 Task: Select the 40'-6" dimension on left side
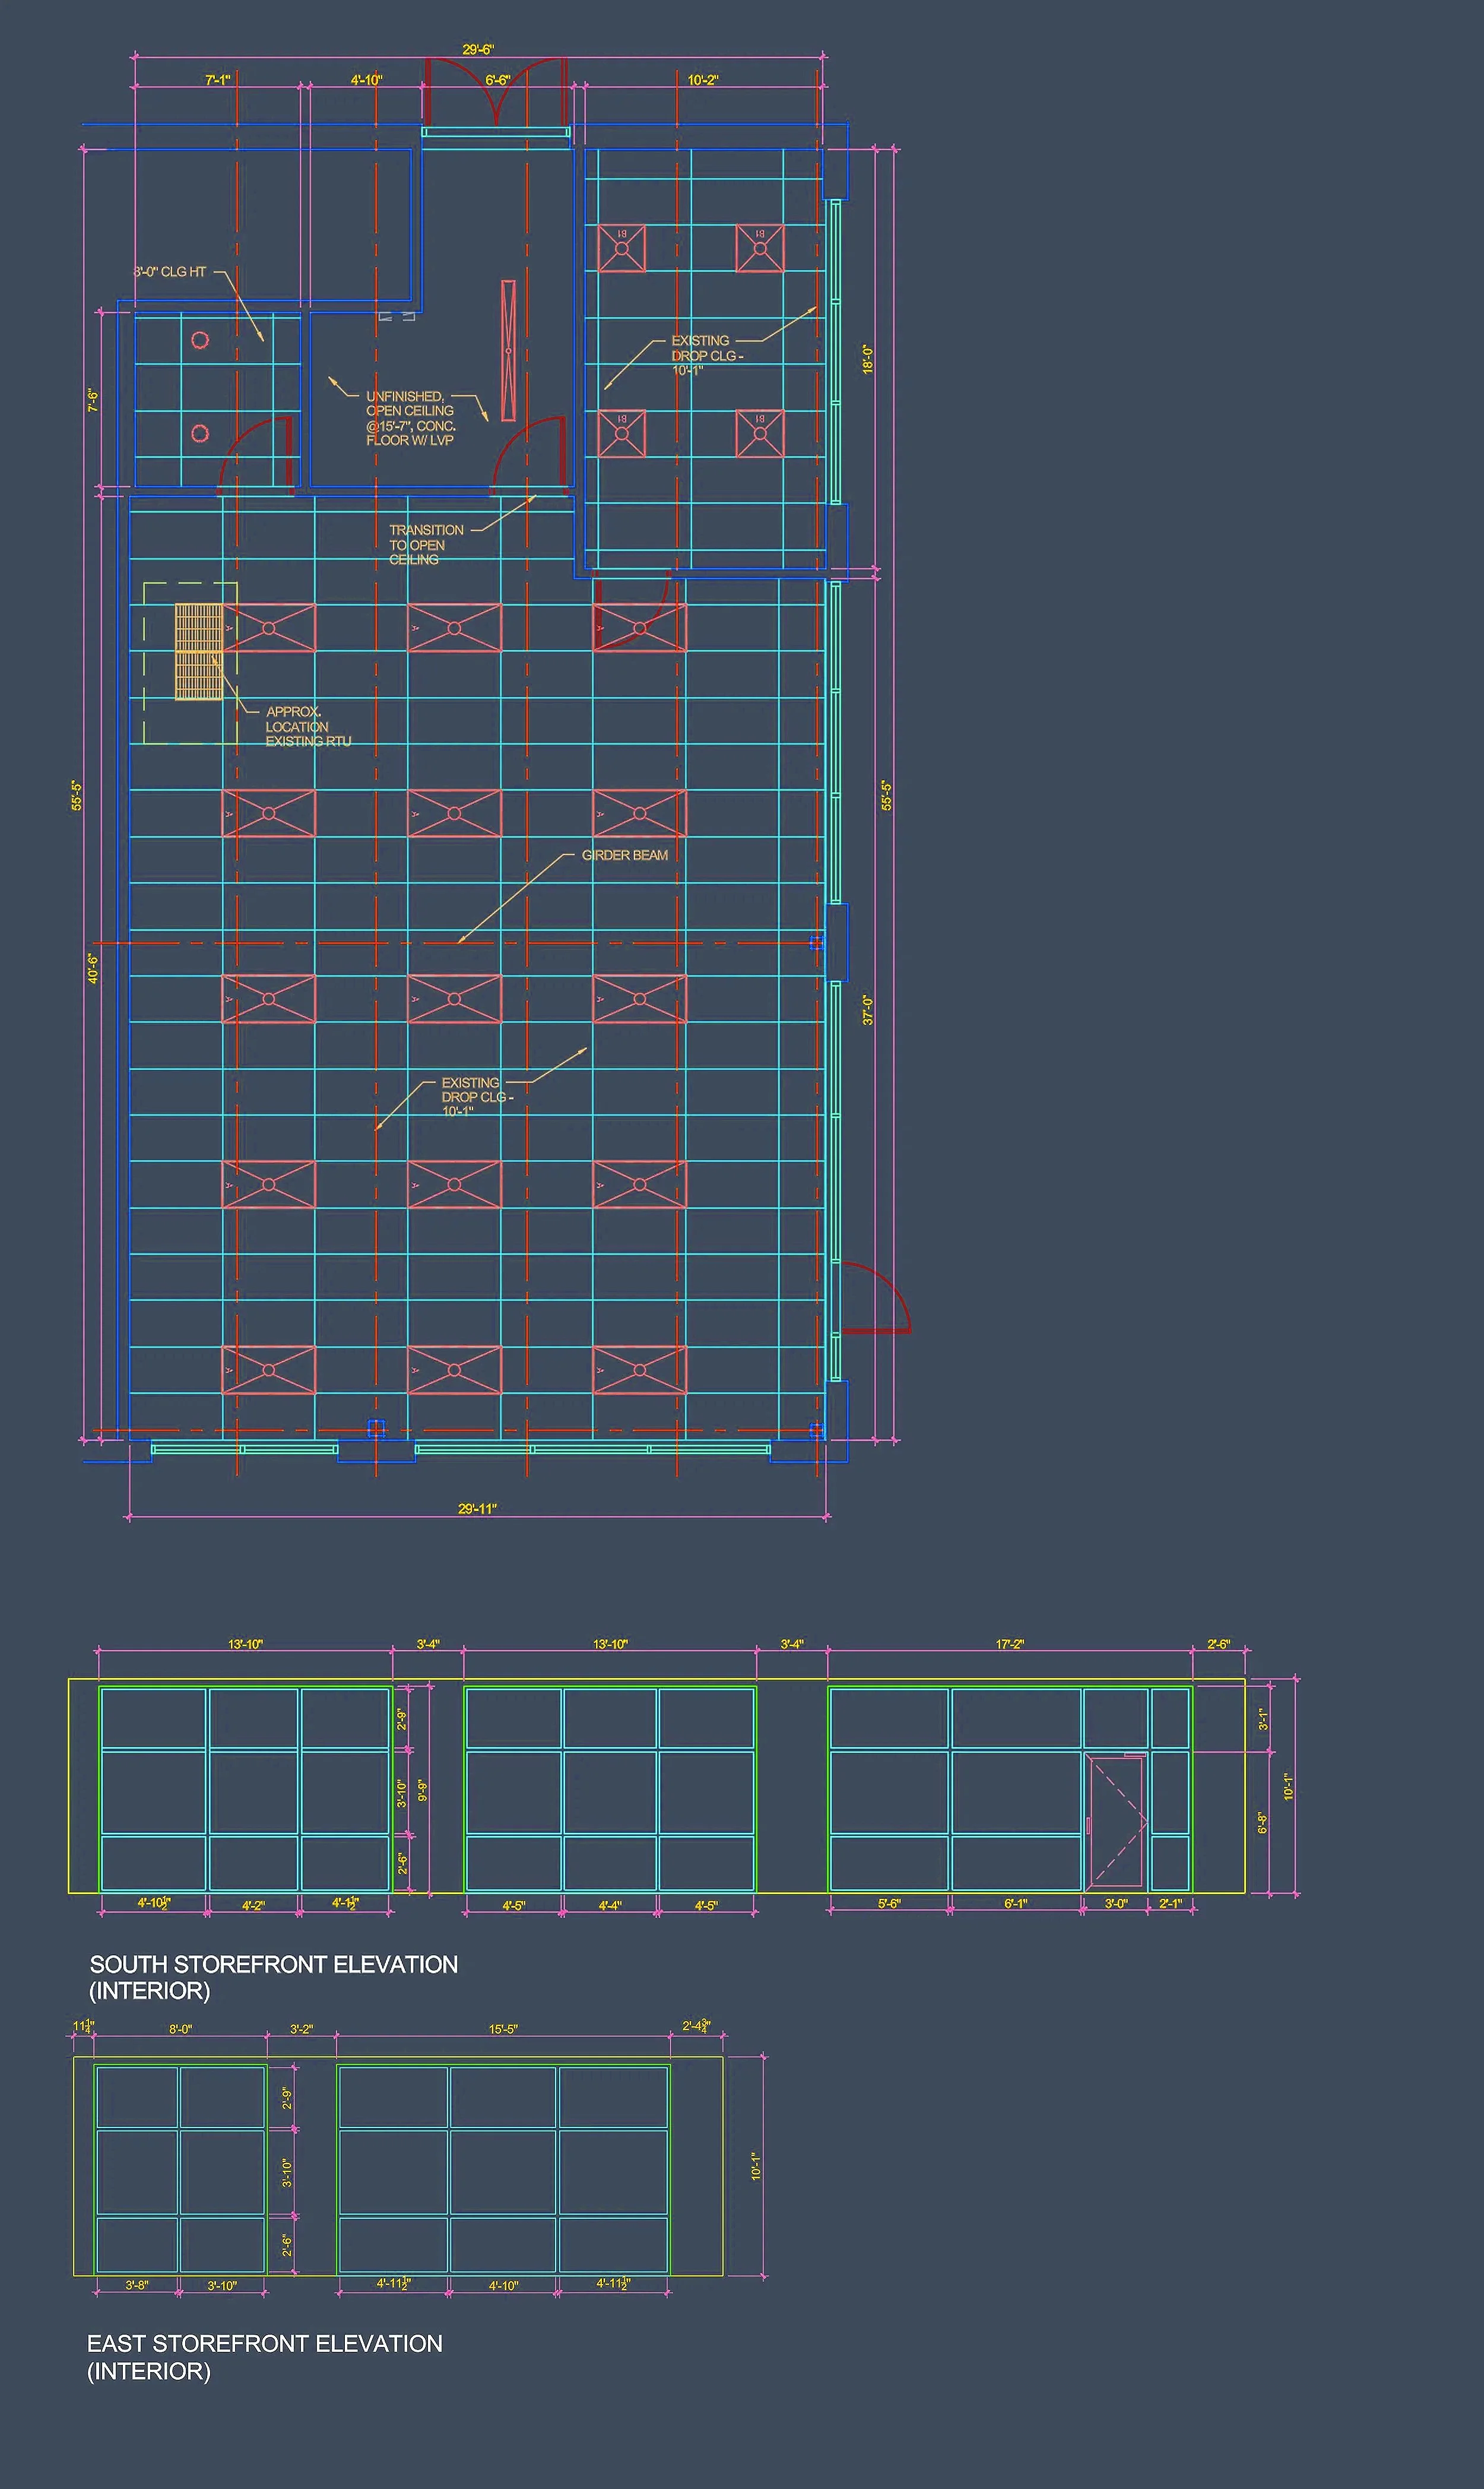(93, 968)
